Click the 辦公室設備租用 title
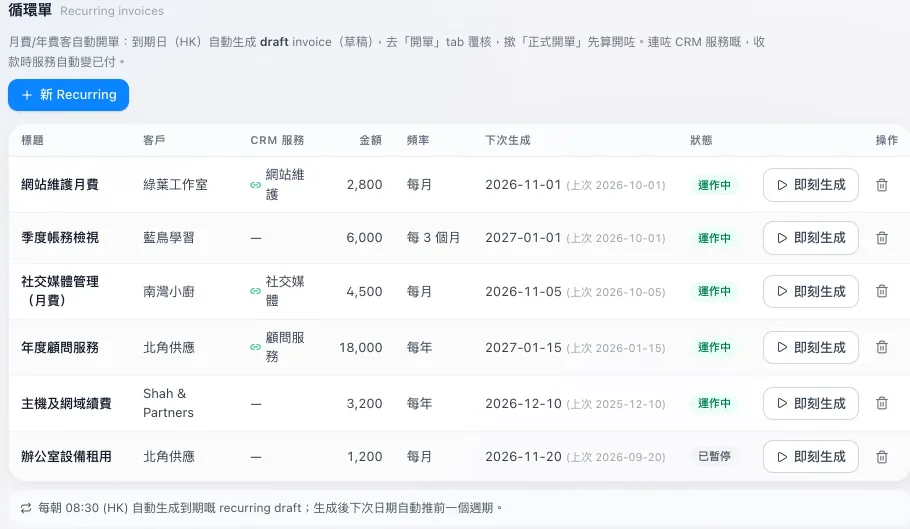 click(66, 456)
